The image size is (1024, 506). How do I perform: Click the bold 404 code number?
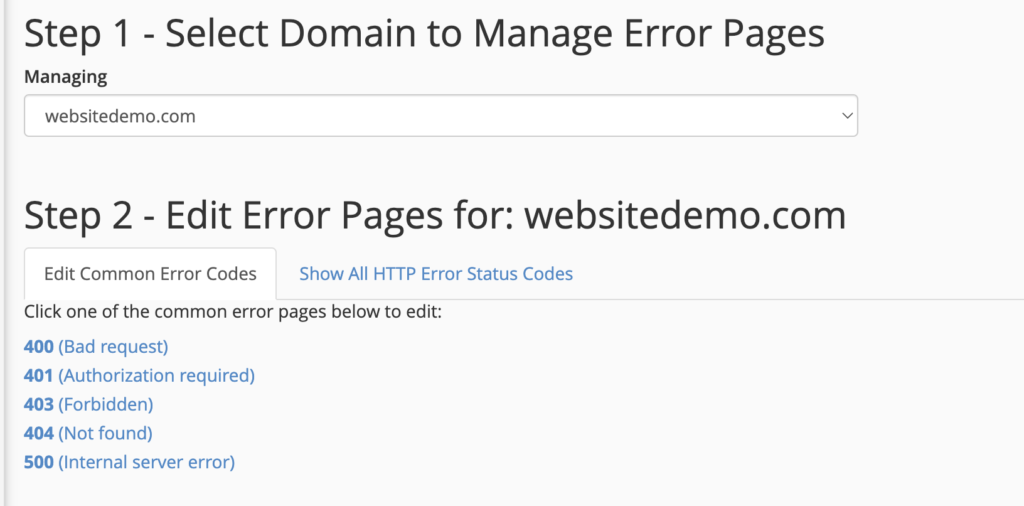tap(39, 434)
